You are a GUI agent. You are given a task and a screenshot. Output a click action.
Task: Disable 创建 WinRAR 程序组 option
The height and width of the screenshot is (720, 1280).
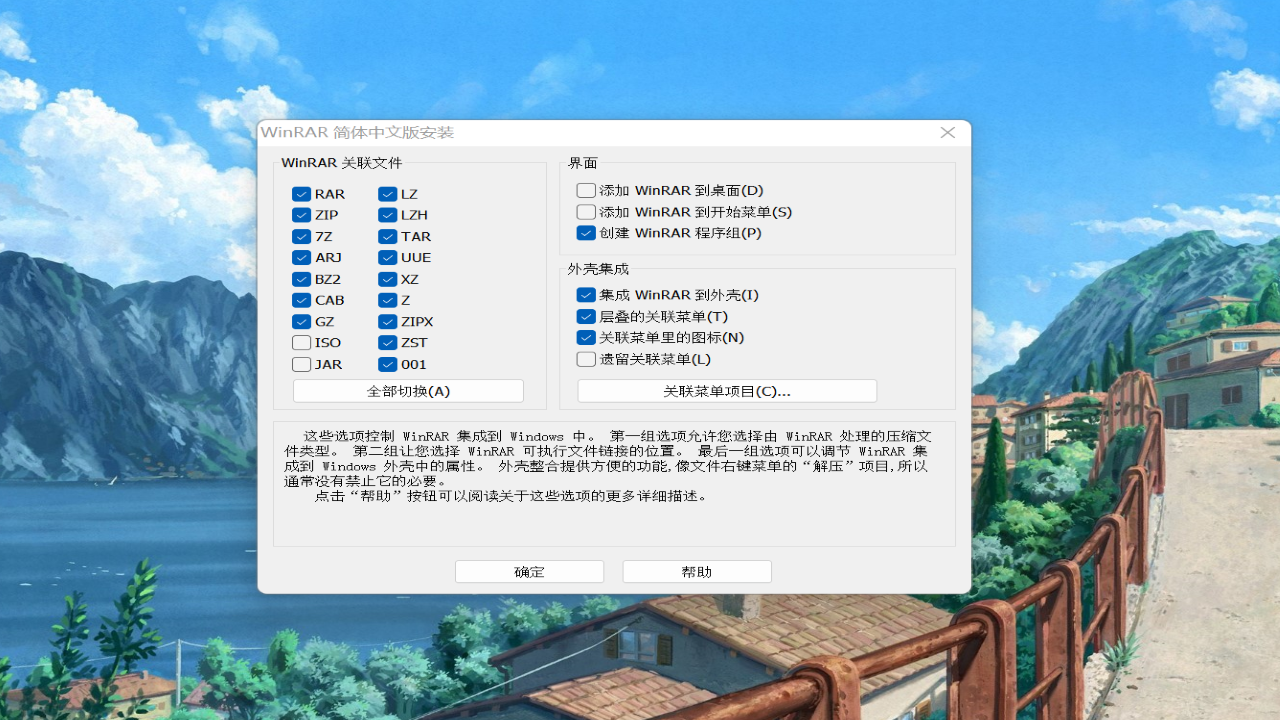coord(585,232)
